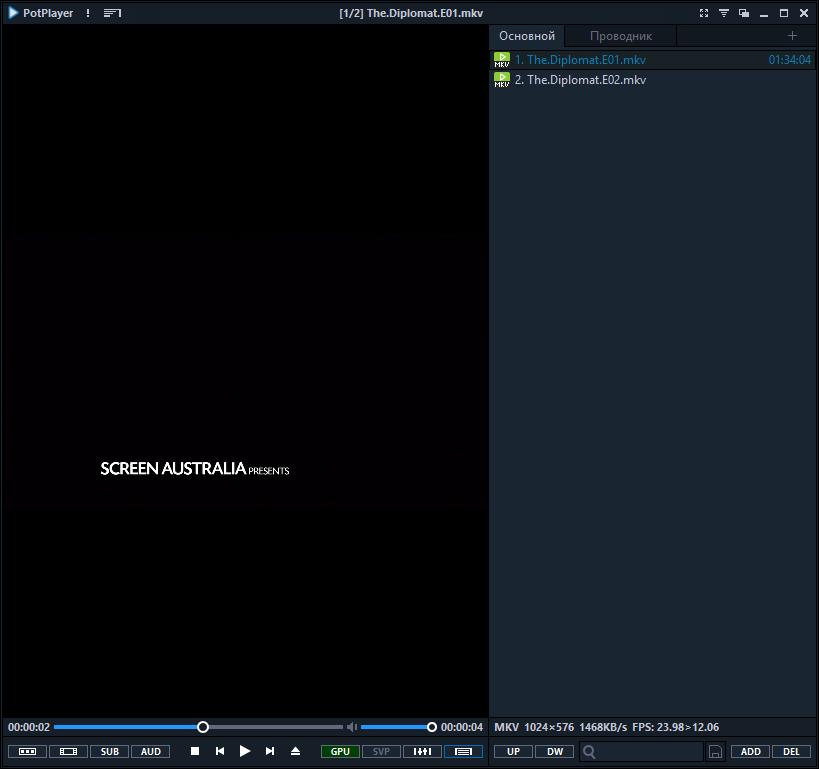Click the ADD button in playlist
The image size is (819, 769).
750,751
